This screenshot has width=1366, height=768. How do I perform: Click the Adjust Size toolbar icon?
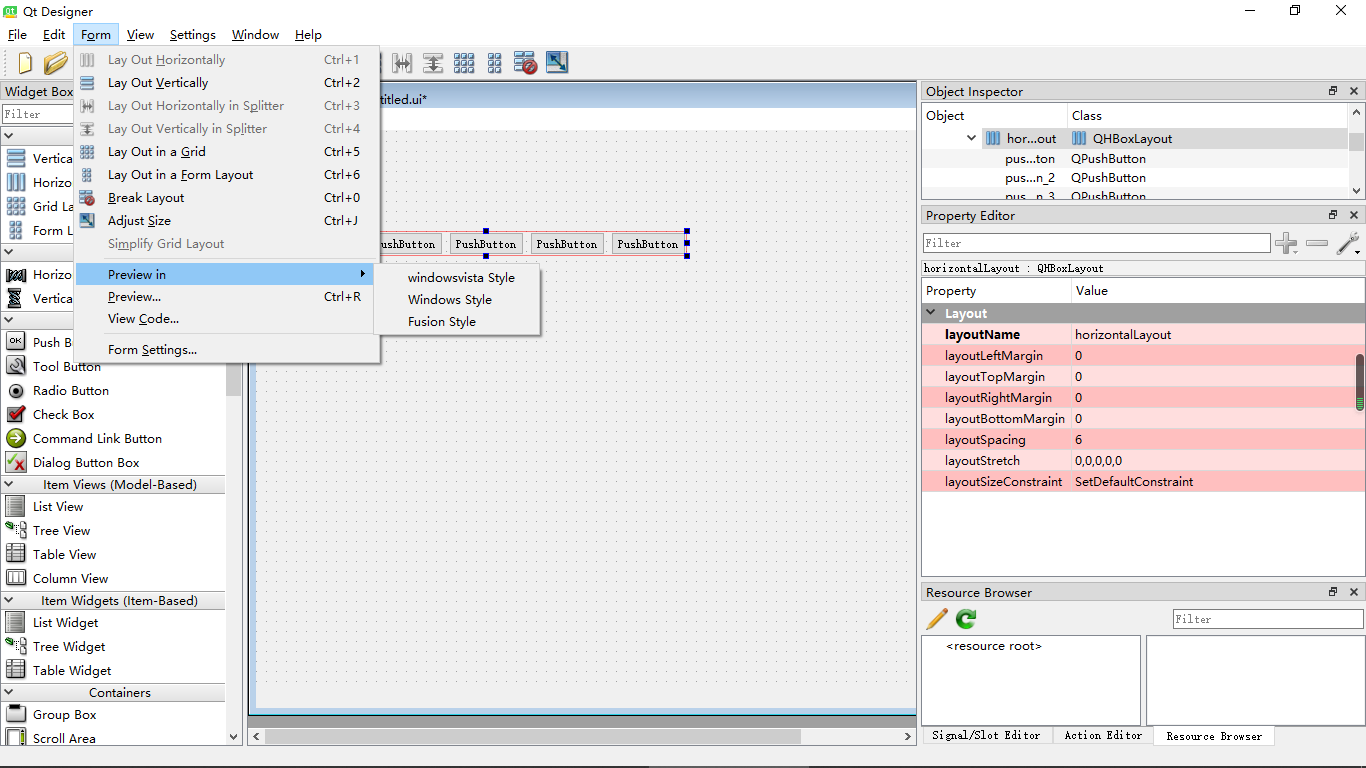556,62
